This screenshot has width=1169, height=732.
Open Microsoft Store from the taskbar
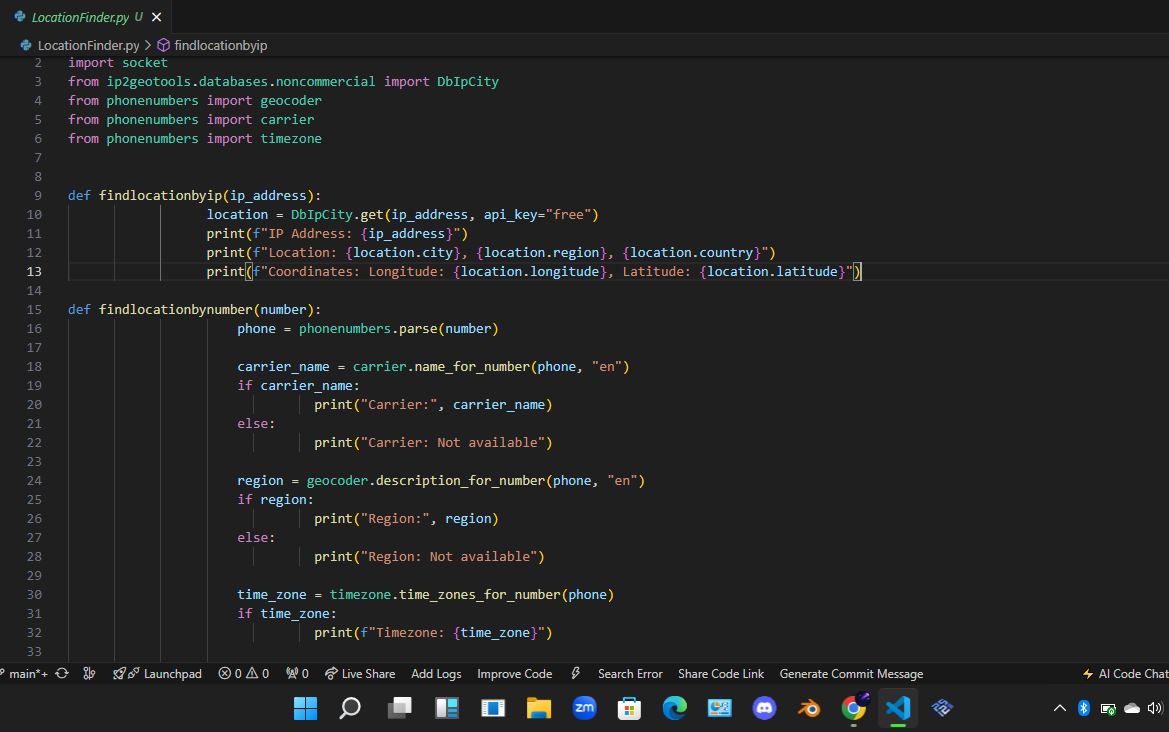click(x=629, y=708)
